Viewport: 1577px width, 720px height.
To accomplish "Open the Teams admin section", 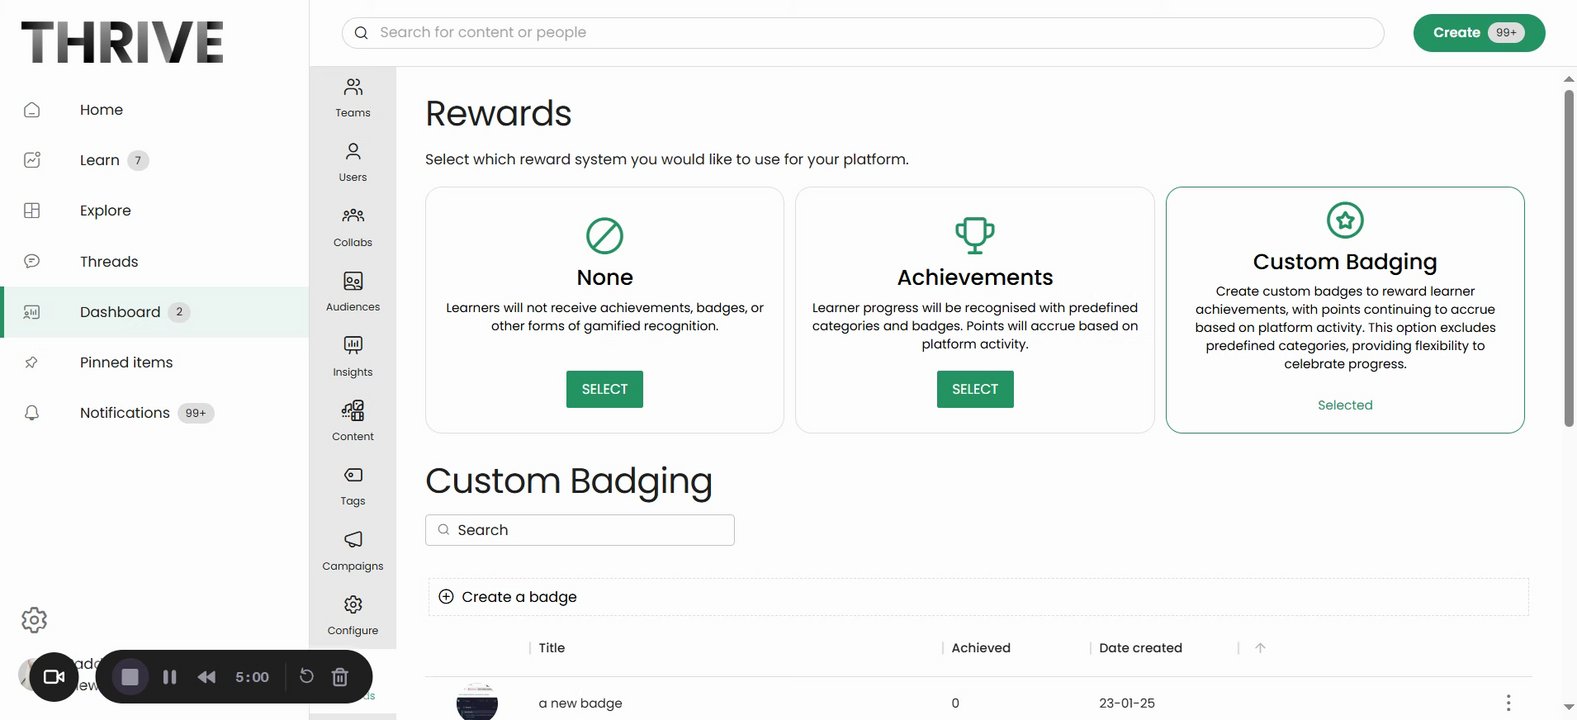I will [x=353, y=97].
